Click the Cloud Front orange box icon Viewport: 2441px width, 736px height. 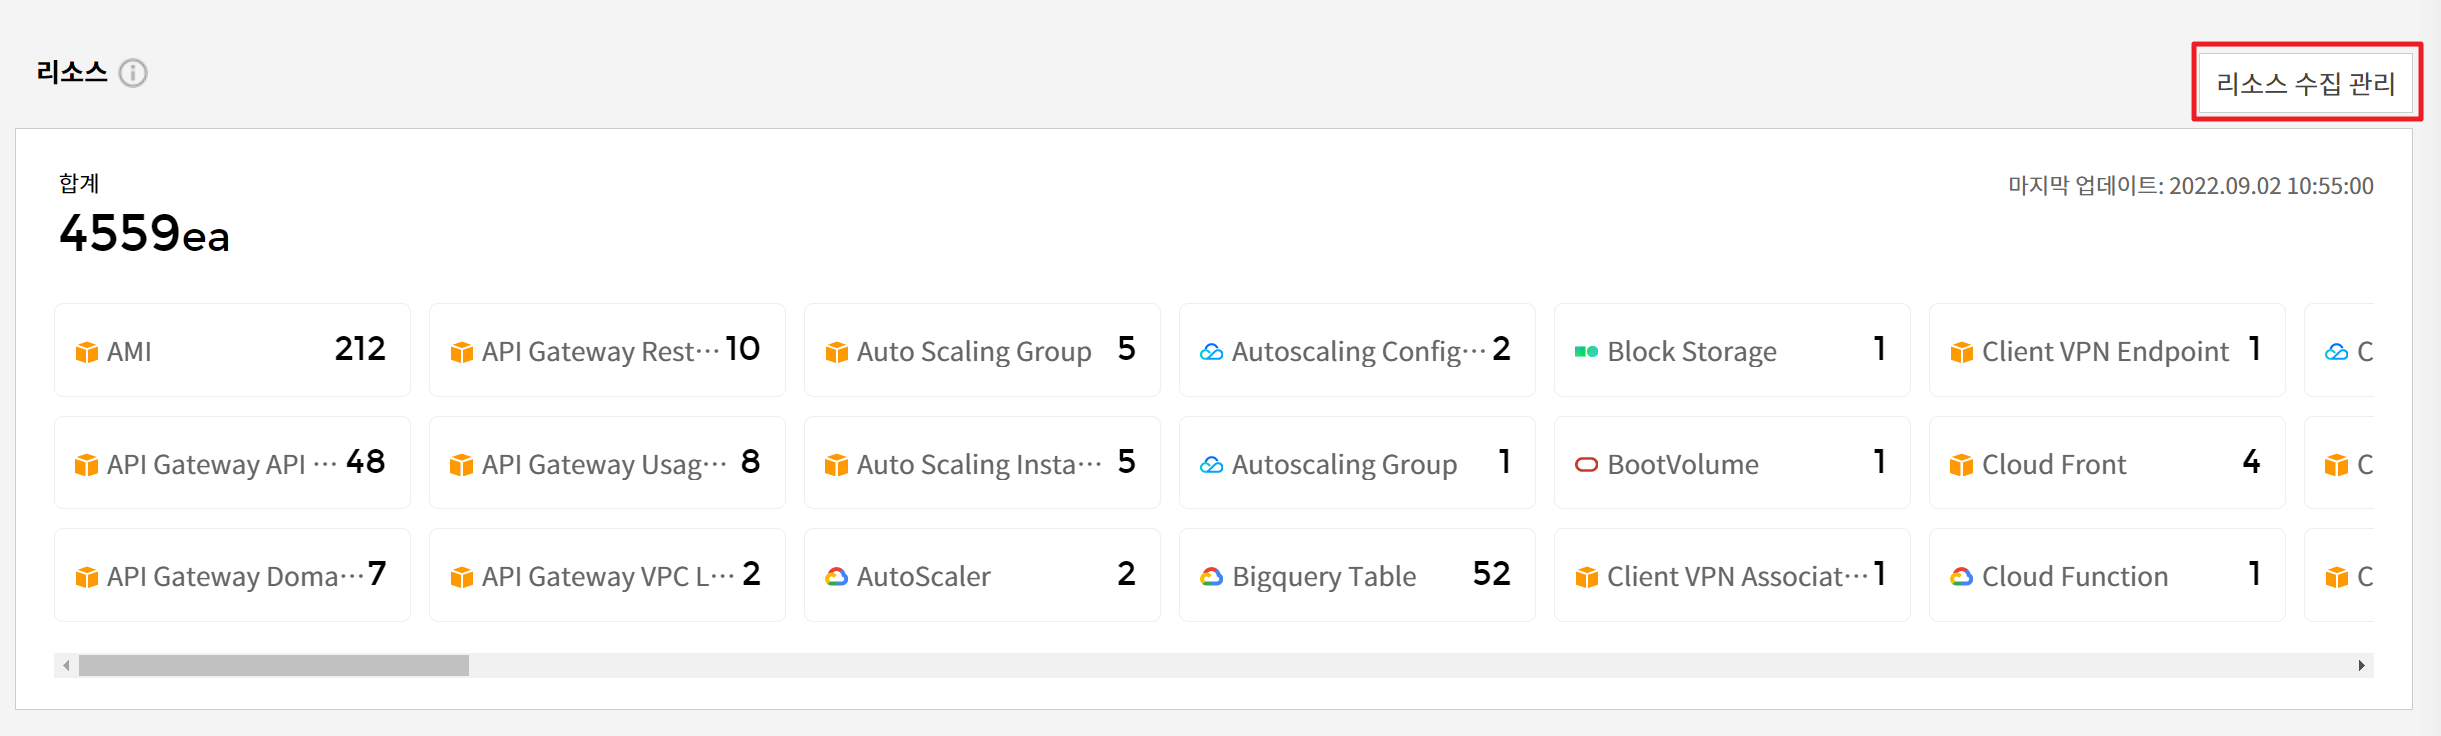1961,465
